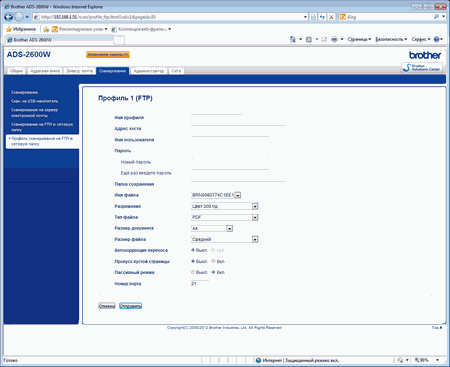Select Вкл. for Автокоррекция перекоса
450x367 pixels.
click(213, 250)
